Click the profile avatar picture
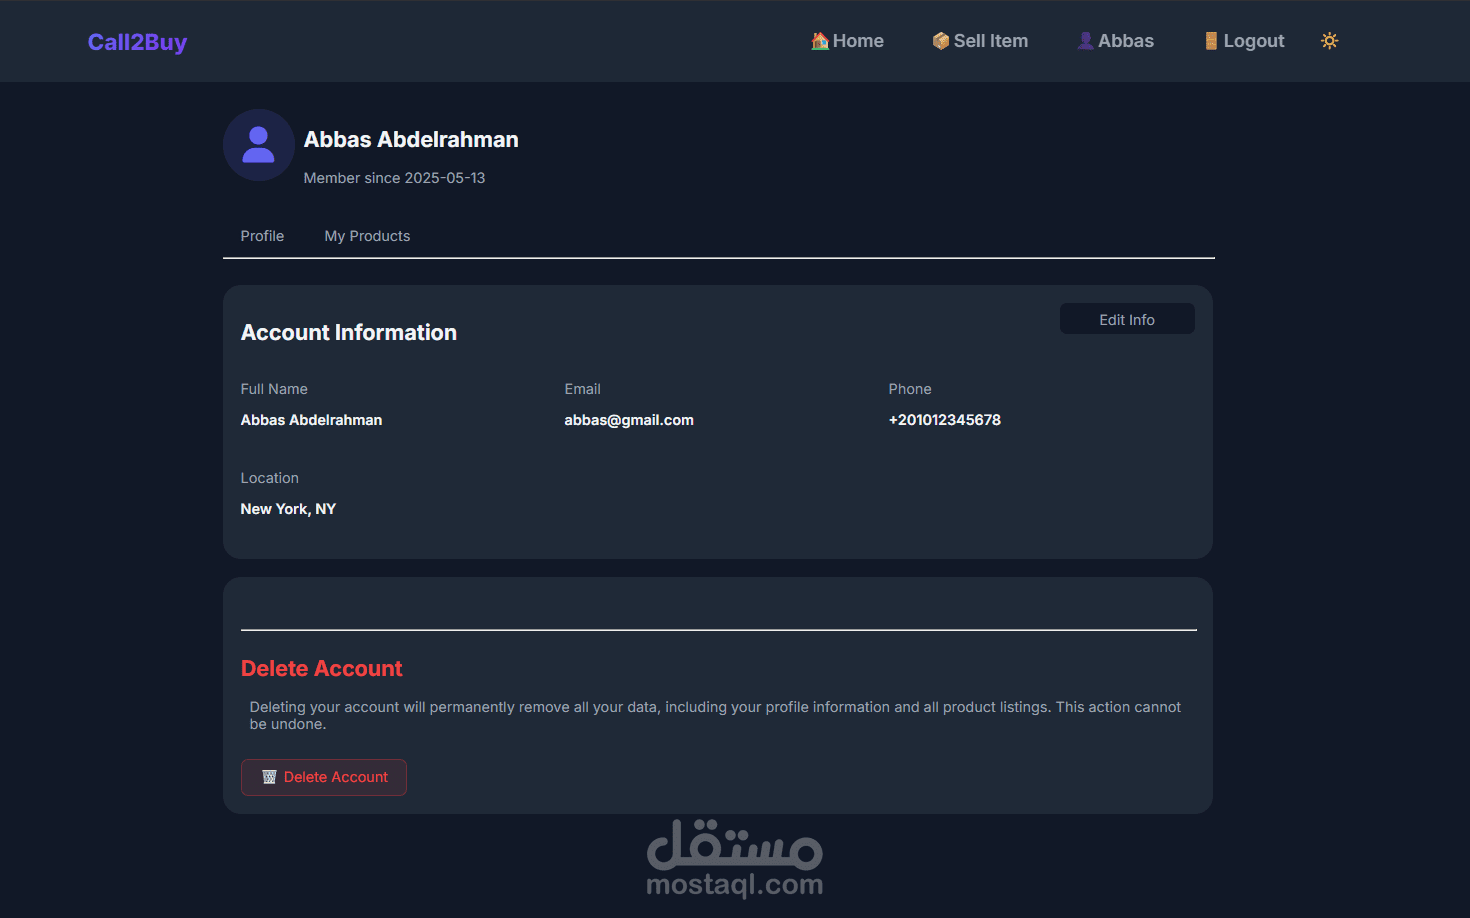Image resolution: width=1470 pixels, height=918 pixels. (258, 145)
